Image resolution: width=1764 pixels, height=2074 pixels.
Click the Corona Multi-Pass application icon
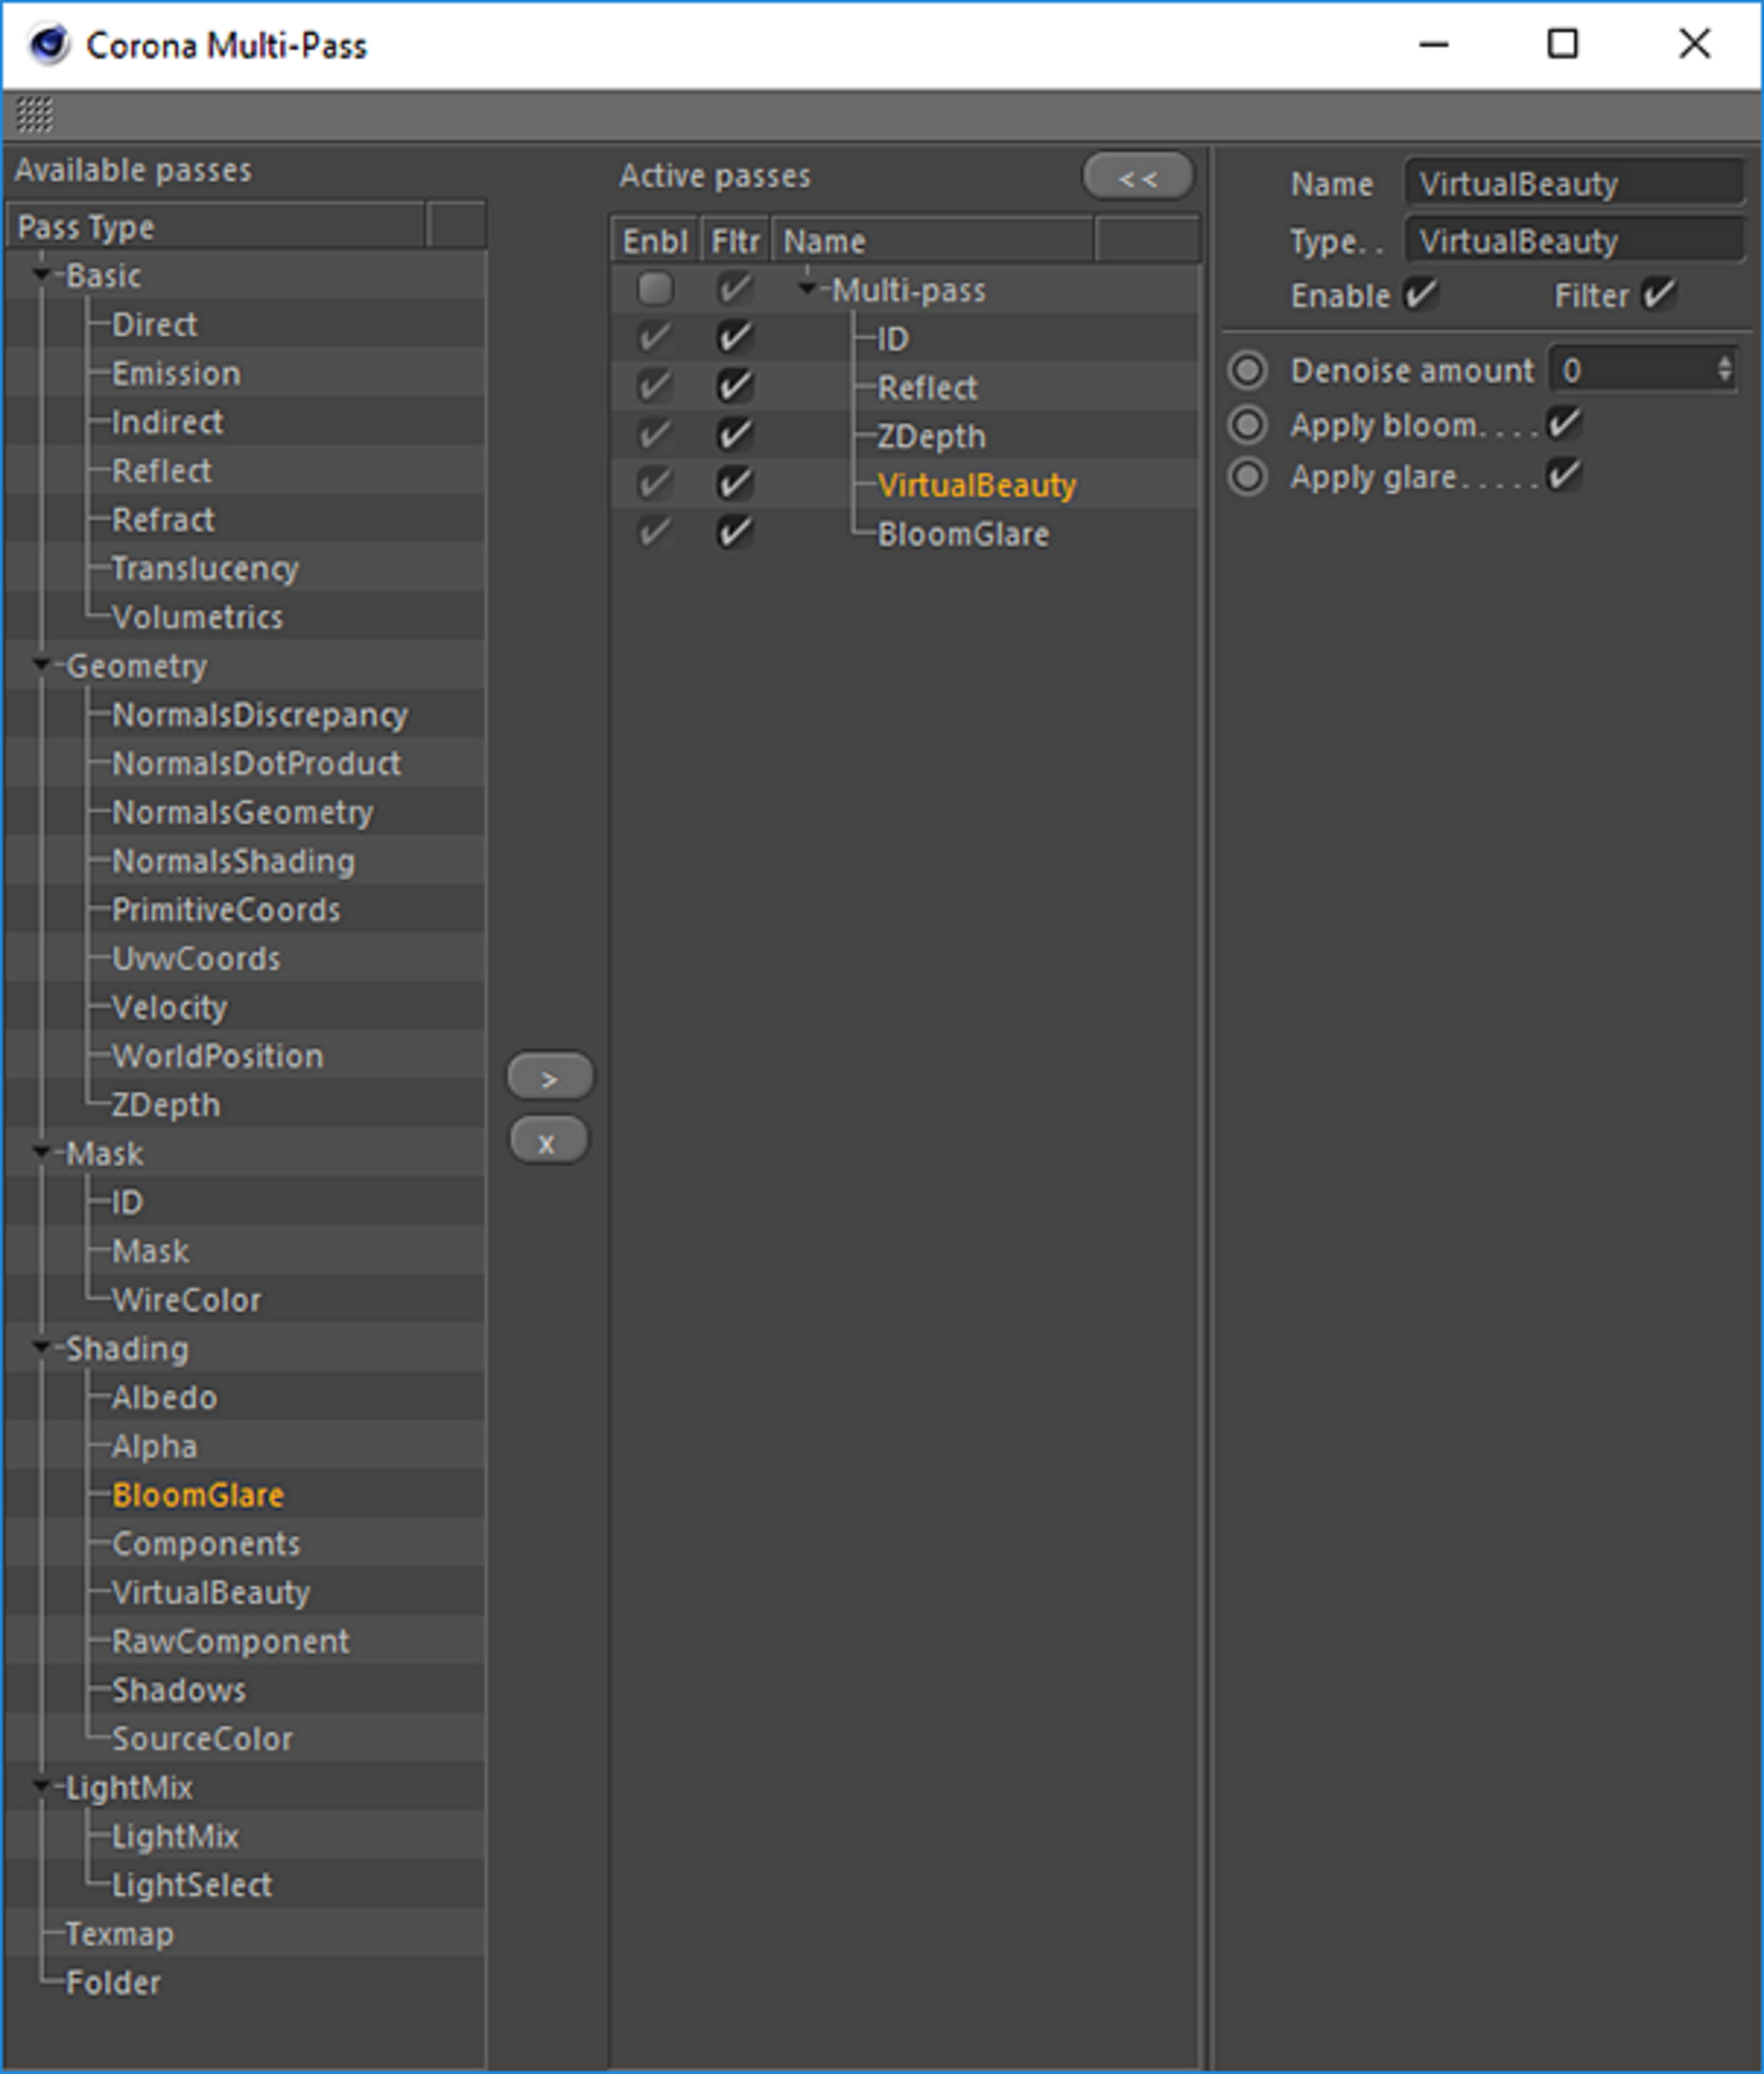point(31,33)
